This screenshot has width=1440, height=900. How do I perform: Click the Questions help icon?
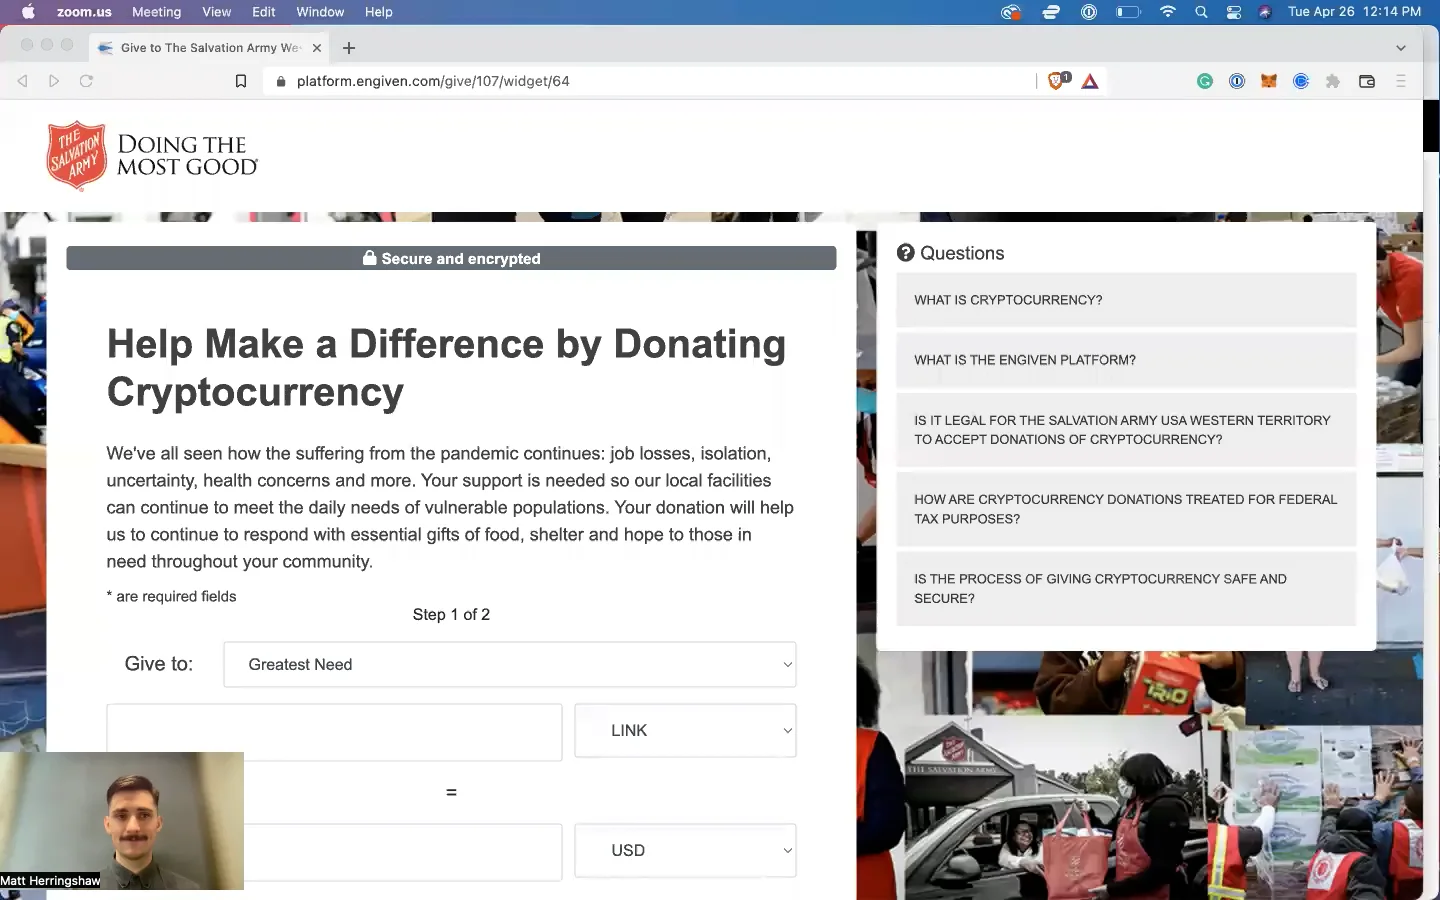[x=905, y=253]
